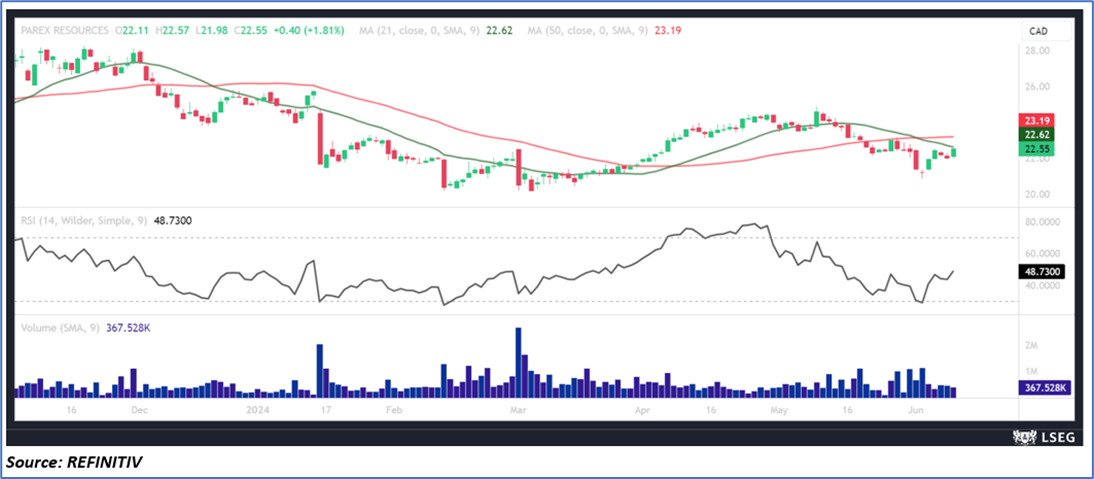Select the PAREX RESOURCES symbol label
Image resolution: width=1094 pixels, height=479 pixels.
coord(65,31)
